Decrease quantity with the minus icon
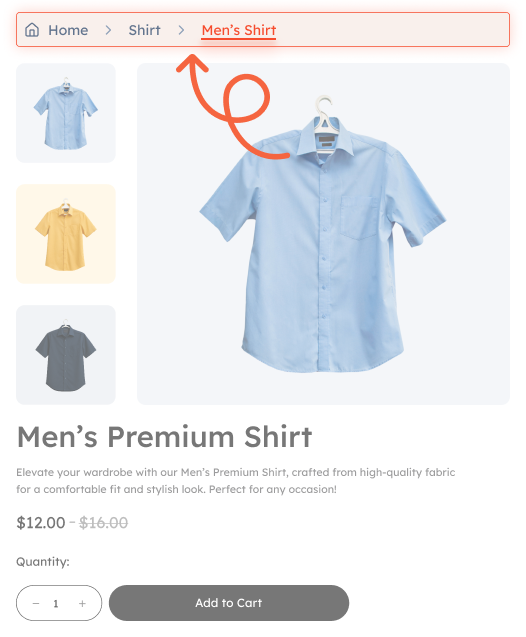This screenshot has height=637, width=526. [x=36, y=603]
